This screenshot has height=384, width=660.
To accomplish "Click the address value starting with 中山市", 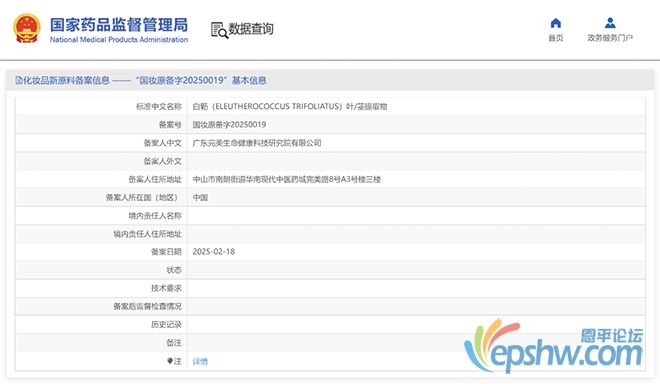I will 287,179.
